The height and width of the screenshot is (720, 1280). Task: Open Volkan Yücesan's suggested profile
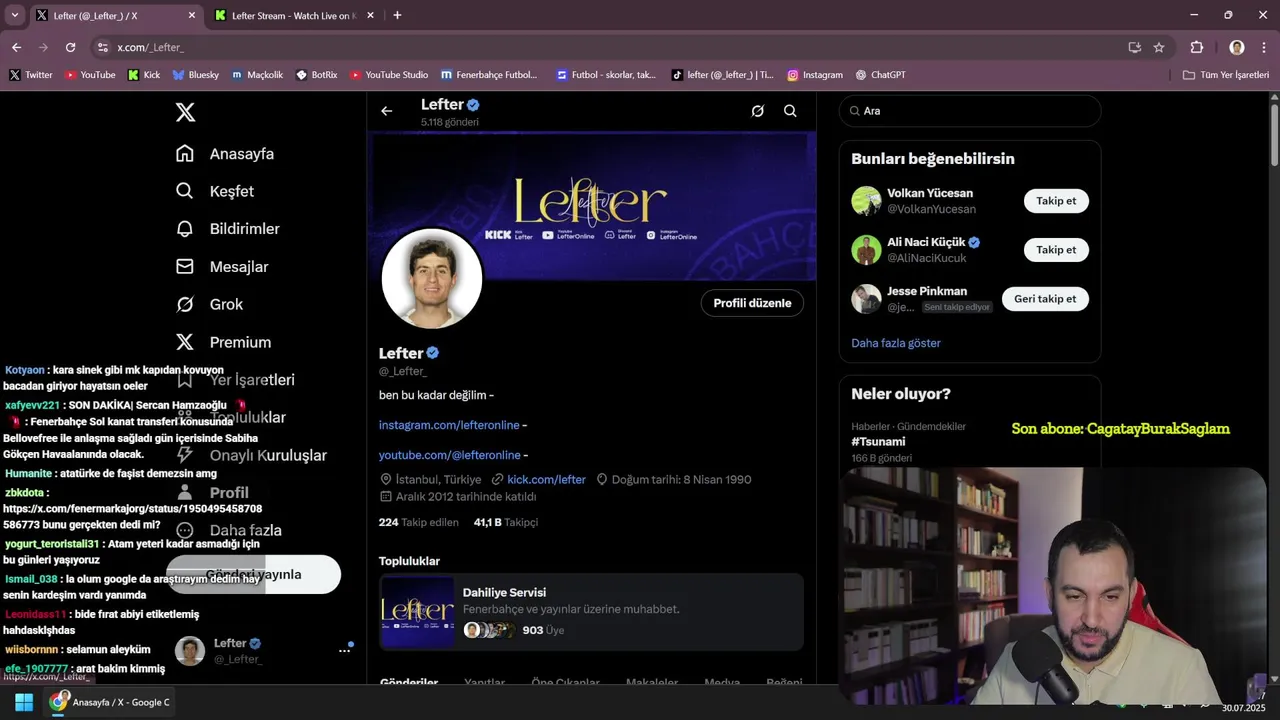point(930,193)
